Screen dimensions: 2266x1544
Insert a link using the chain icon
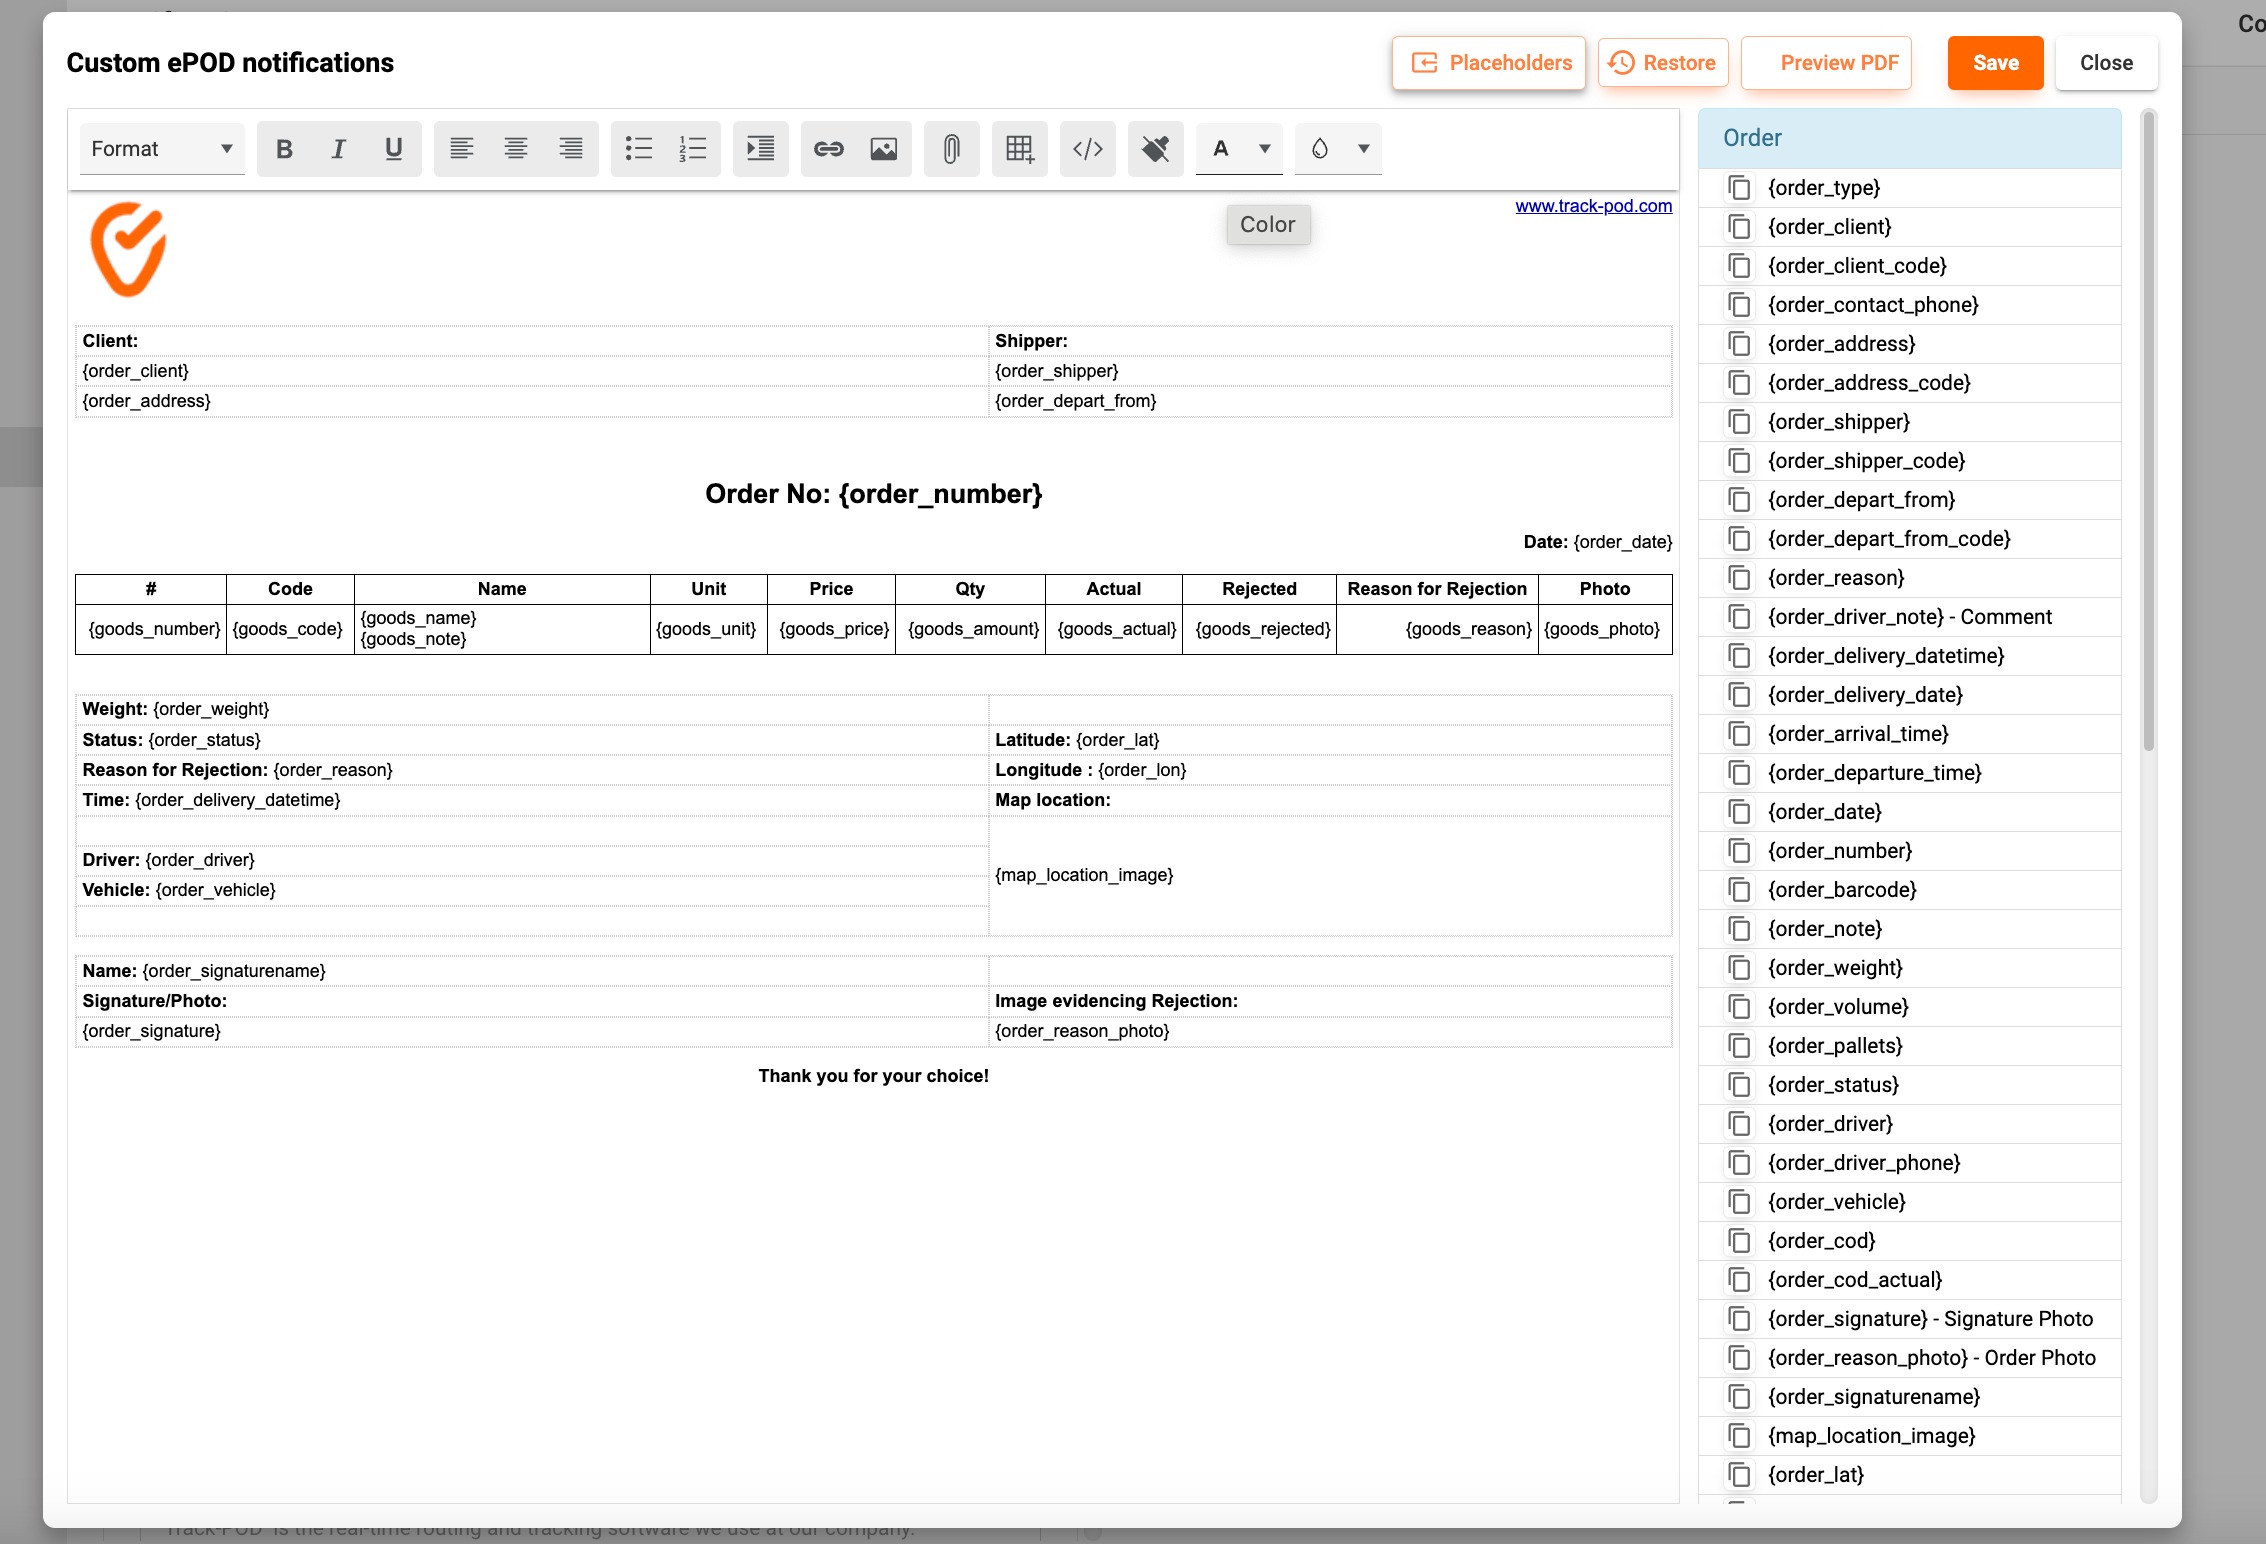pyautogui.click(x=828, y=149)
